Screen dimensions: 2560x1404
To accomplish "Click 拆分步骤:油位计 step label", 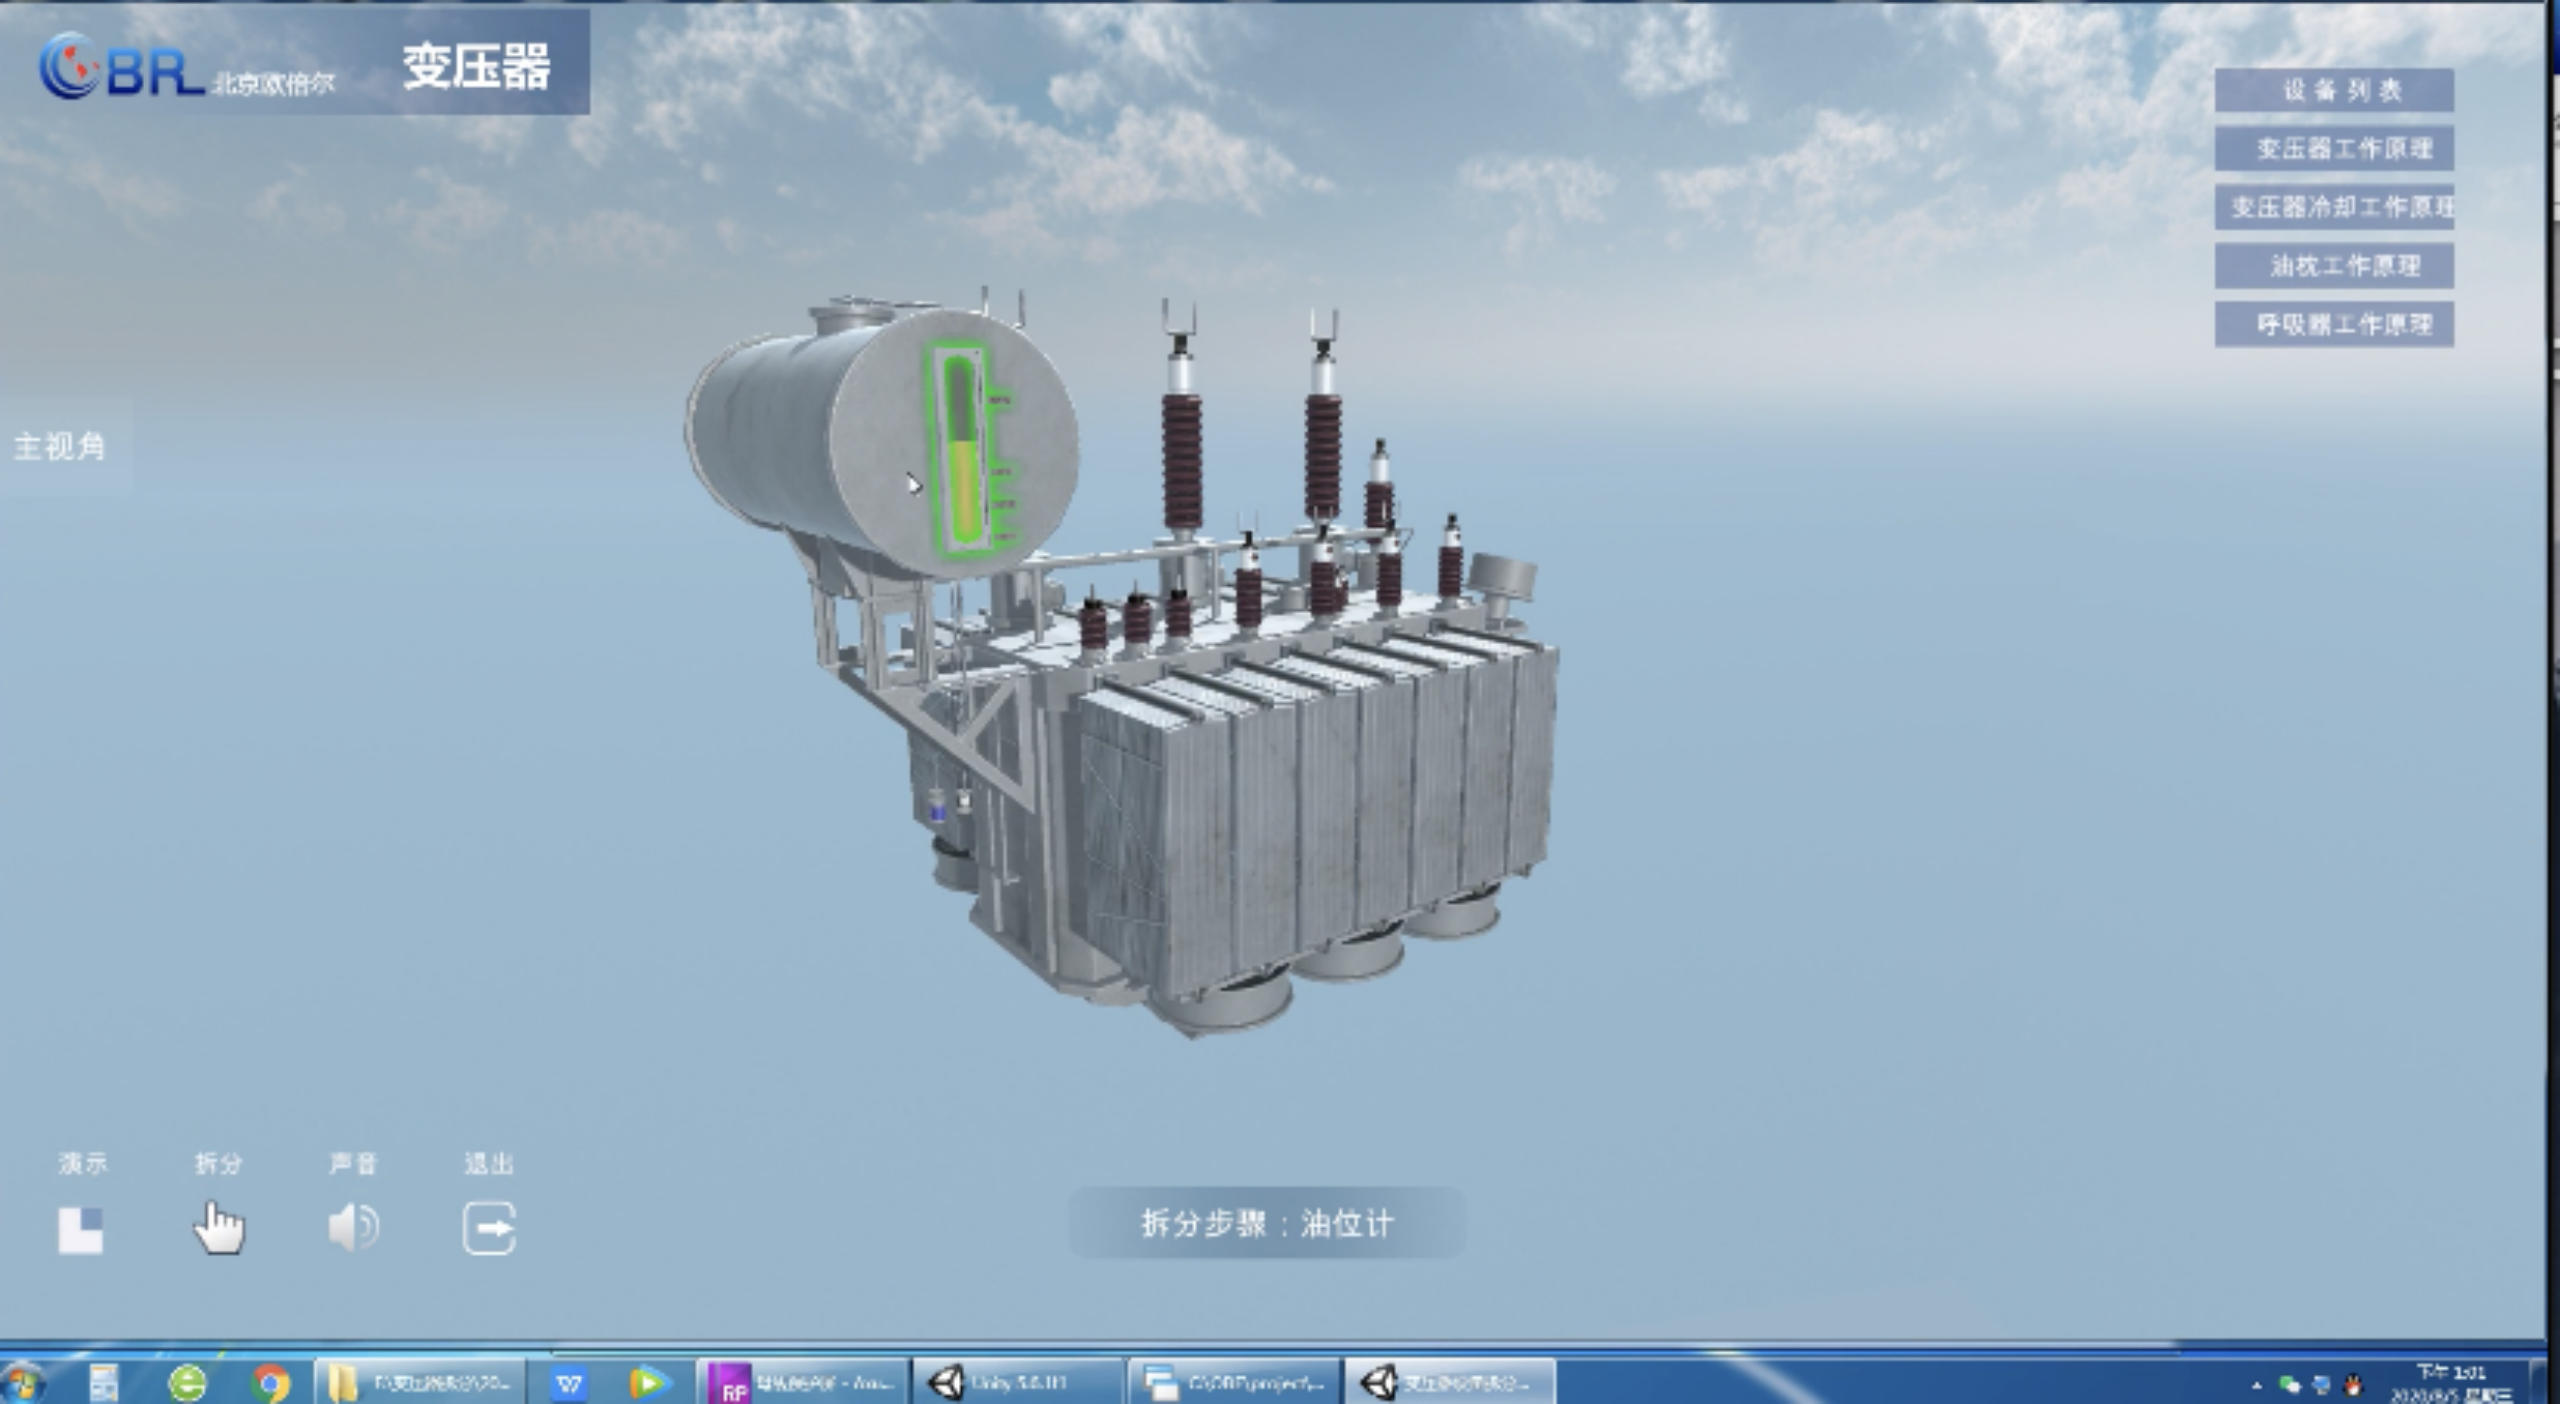I will 1266,1223.
